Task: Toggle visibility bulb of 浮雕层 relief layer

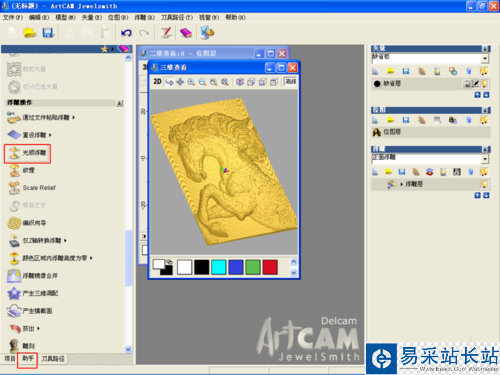Action: point(484,184)
